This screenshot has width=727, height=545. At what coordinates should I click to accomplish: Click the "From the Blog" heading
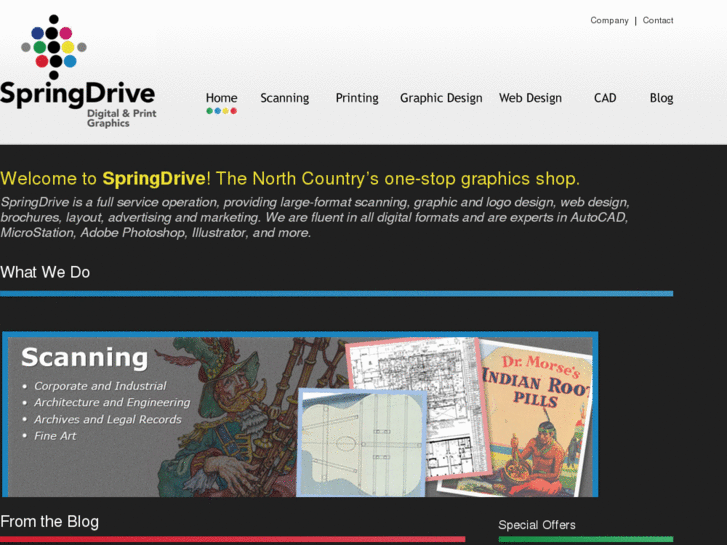point(49,522)
